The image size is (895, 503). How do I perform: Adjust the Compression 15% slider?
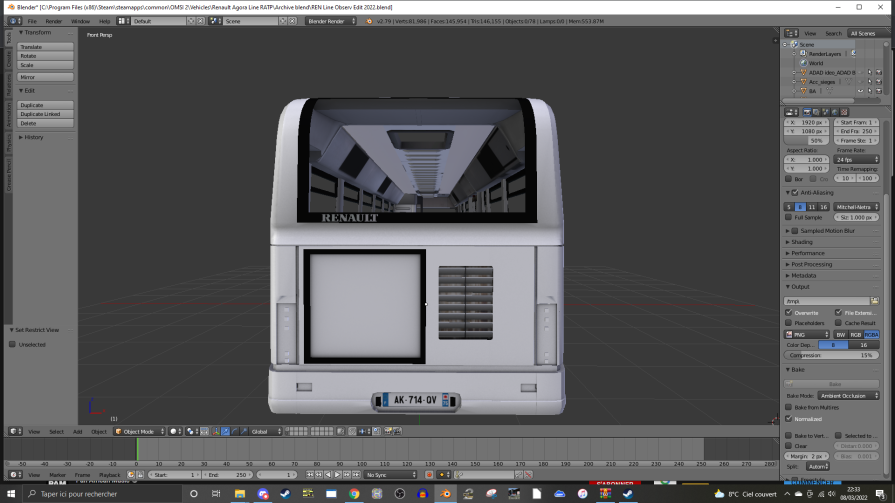(x=832, y=355)
